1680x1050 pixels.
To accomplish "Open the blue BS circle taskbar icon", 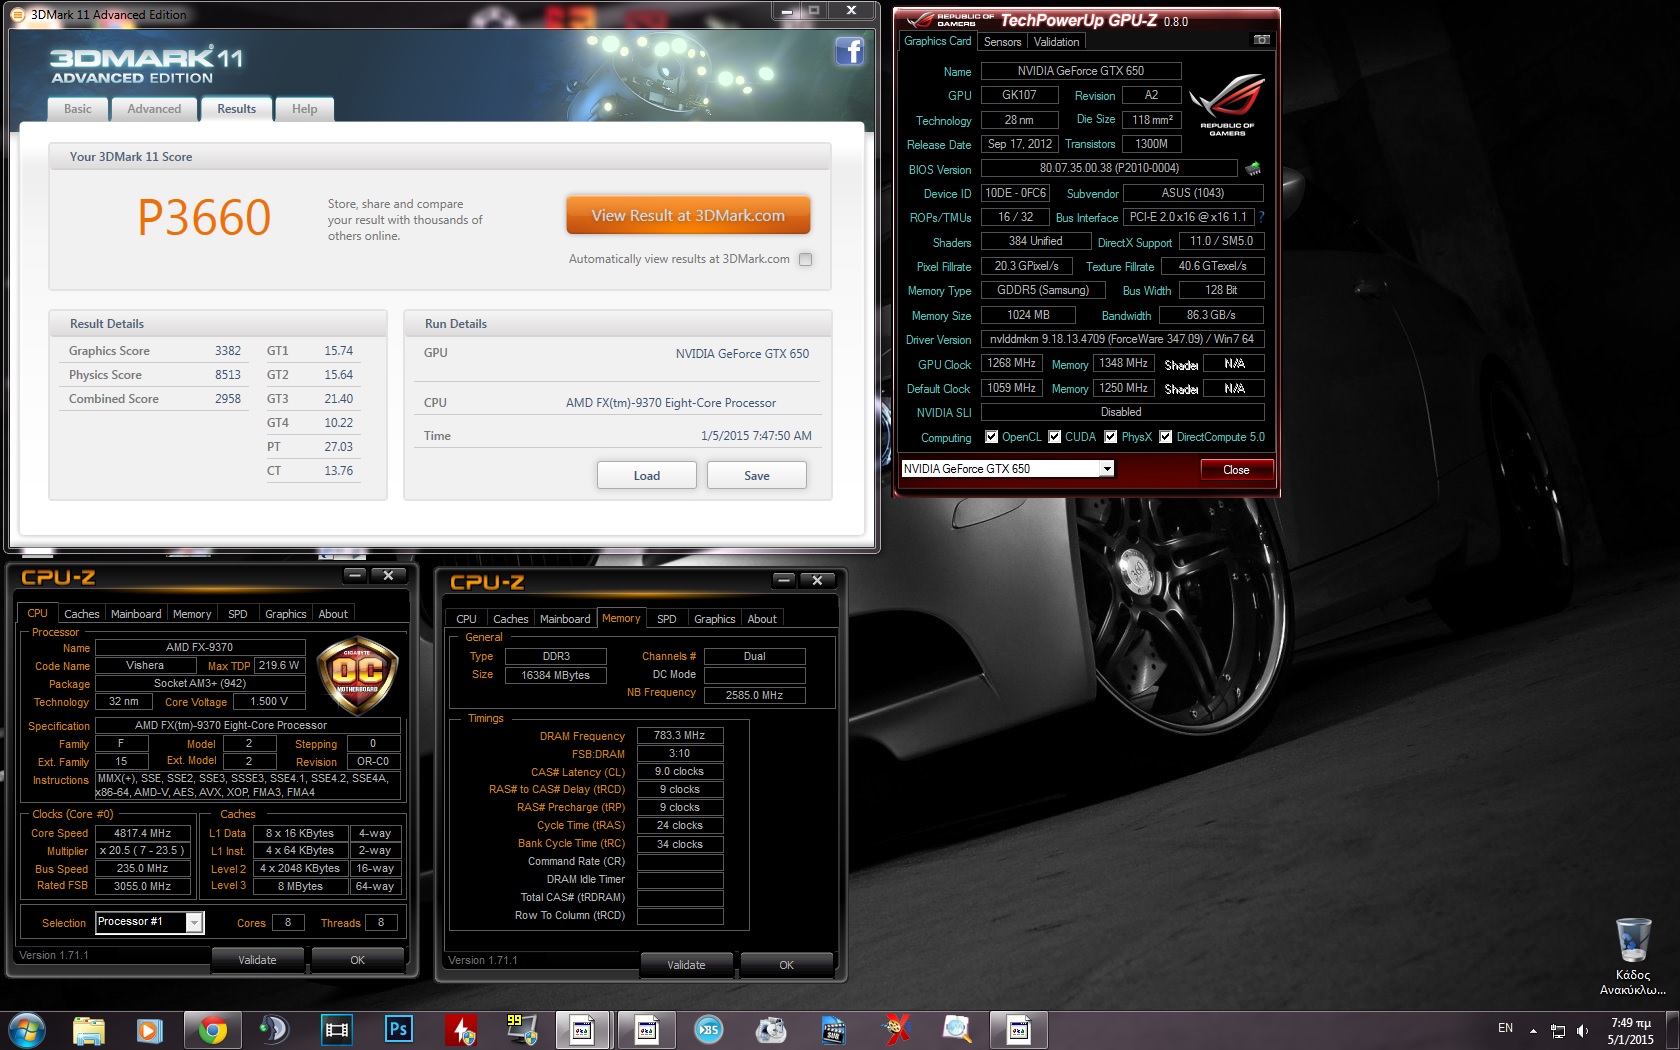I will pos(709,1029).
